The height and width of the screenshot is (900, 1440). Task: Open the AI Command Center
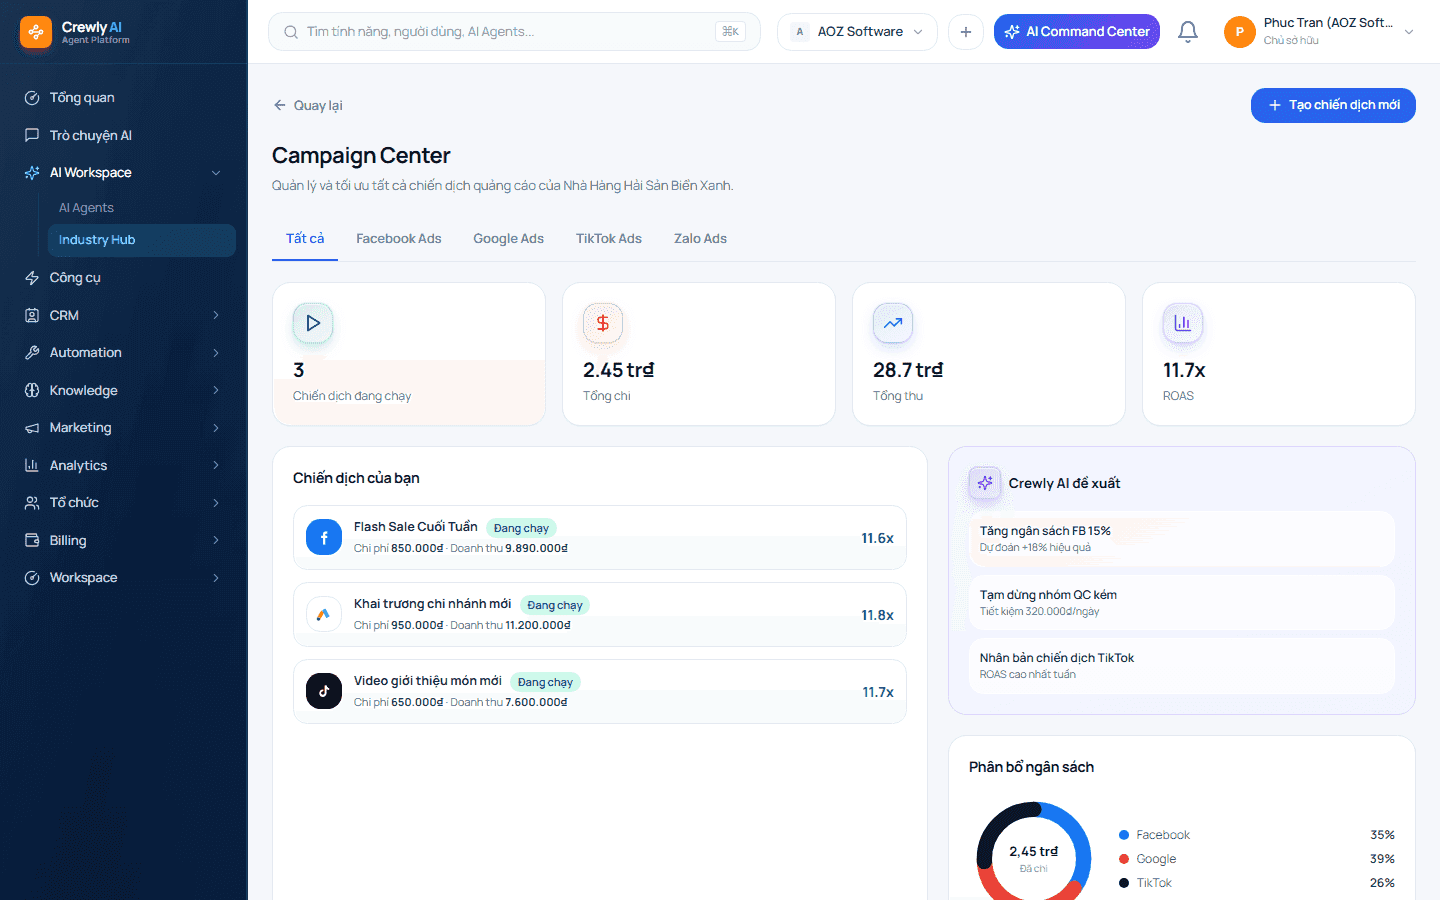pyautogui.click(x=1077, y=32)
